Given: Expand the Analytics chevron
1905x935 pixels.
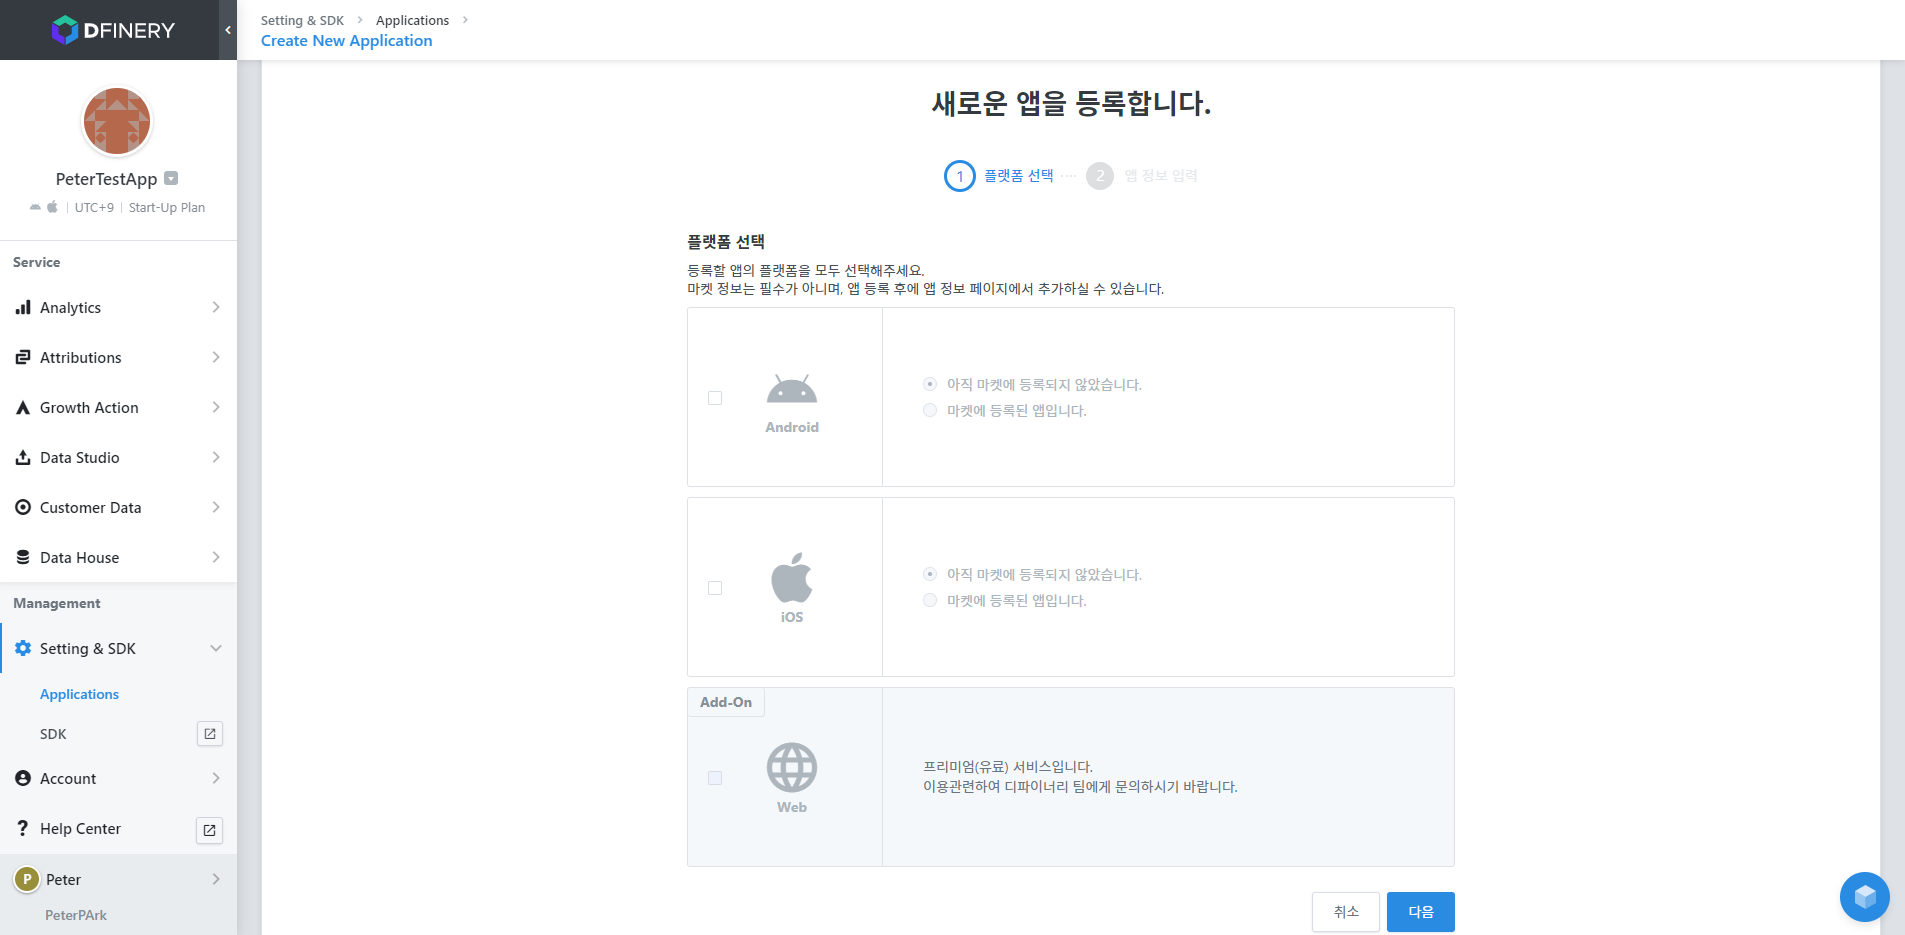Looking at the screenshot, I should click(216, 307).
